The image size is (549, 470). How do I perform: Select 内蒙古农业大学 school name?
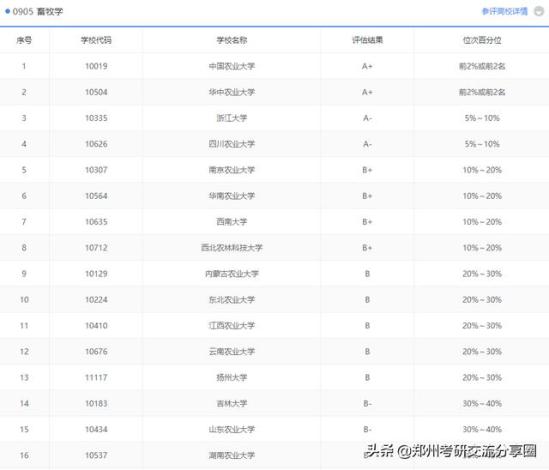point(232,274)
